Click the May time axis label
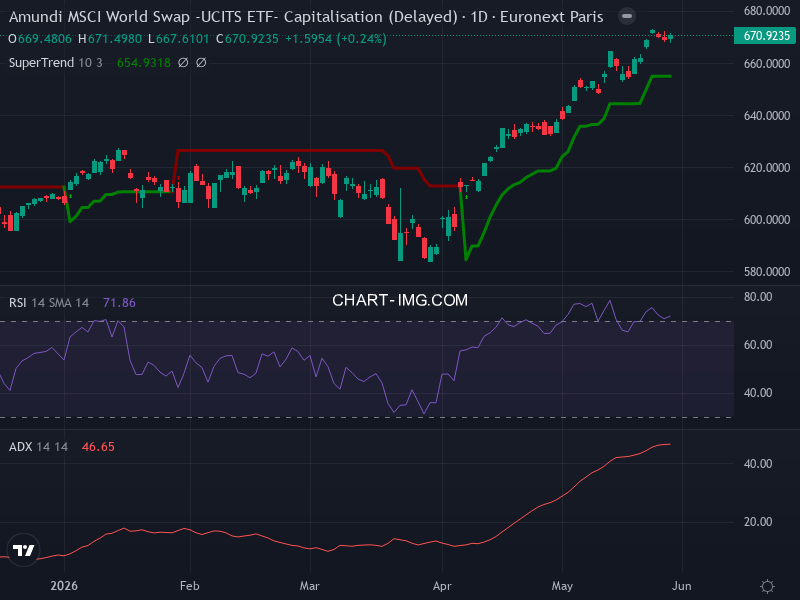The height and width of the screenshot is (600, 800). coord(562,586)
